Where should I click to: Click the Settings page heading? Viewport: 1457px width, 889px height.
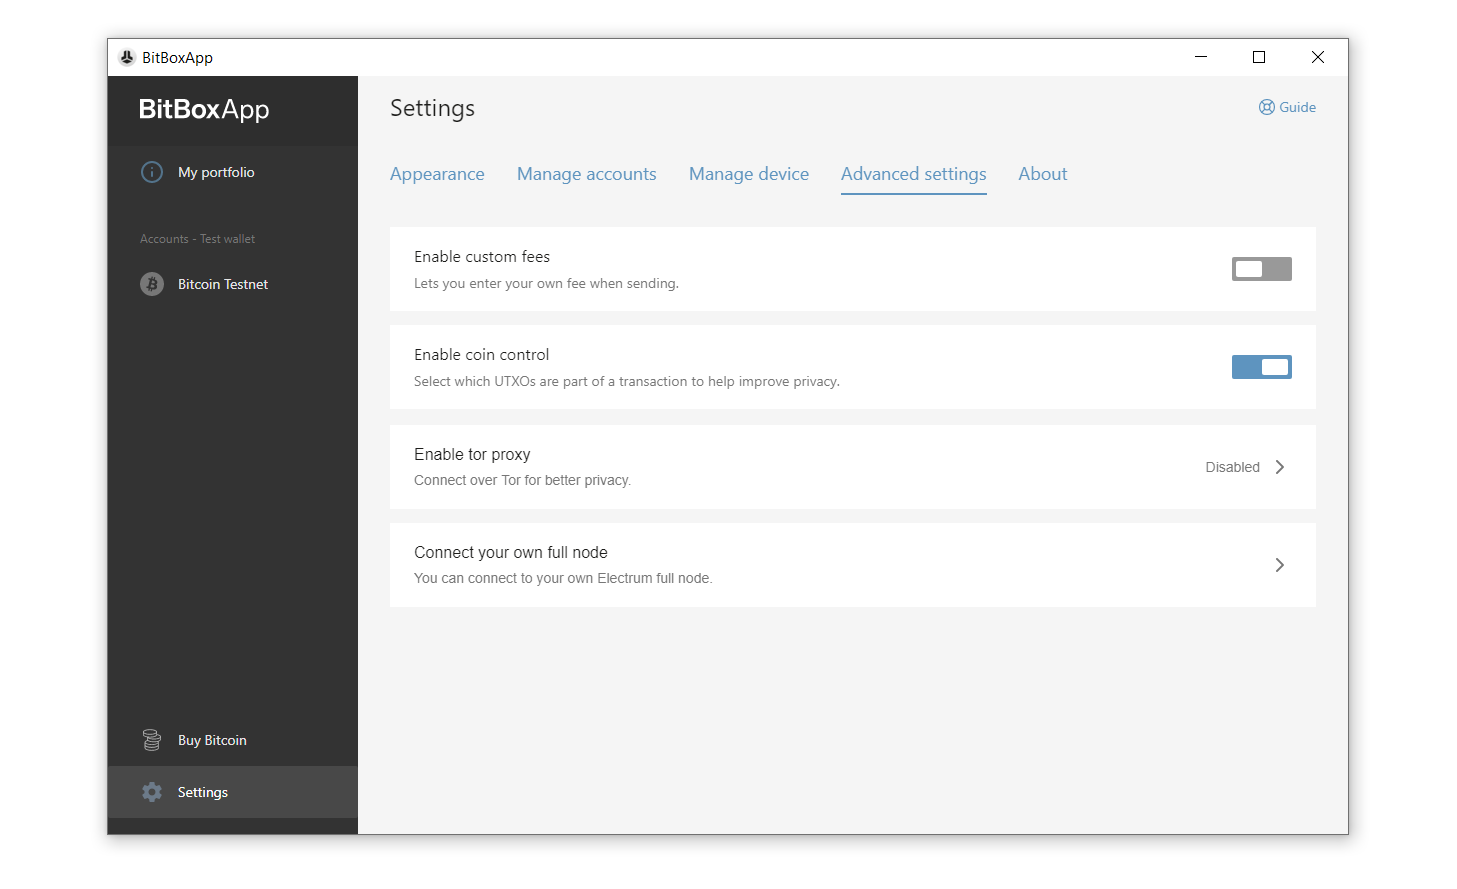coord(432,108)
